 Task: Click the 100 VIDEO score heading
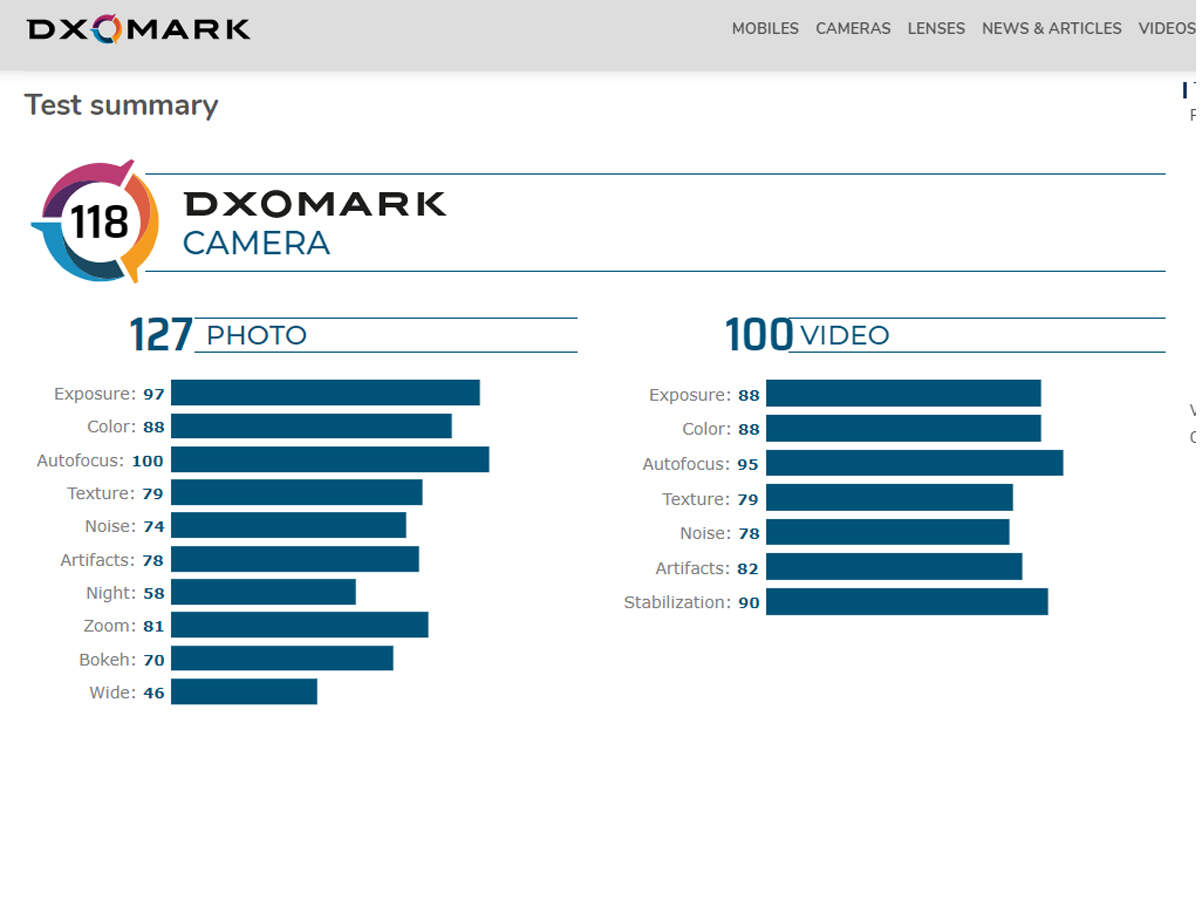(x=807, y=334)
